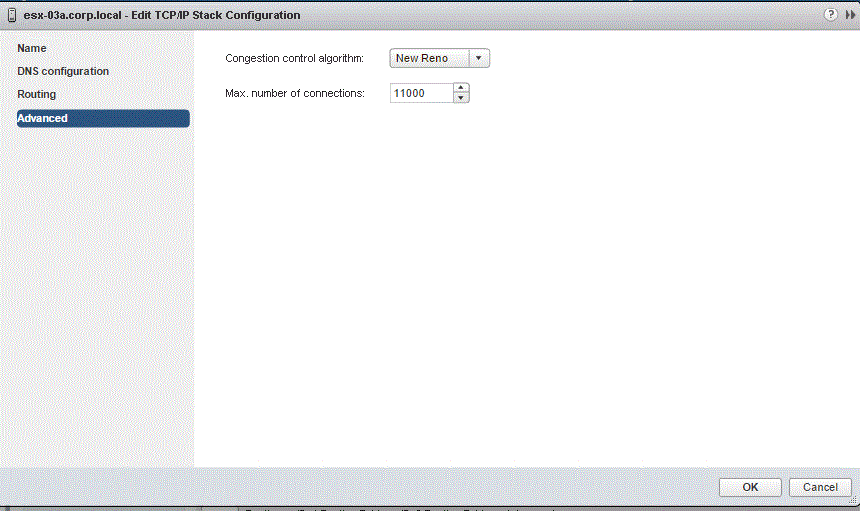Click the host icon in title bar

(11, 15)
